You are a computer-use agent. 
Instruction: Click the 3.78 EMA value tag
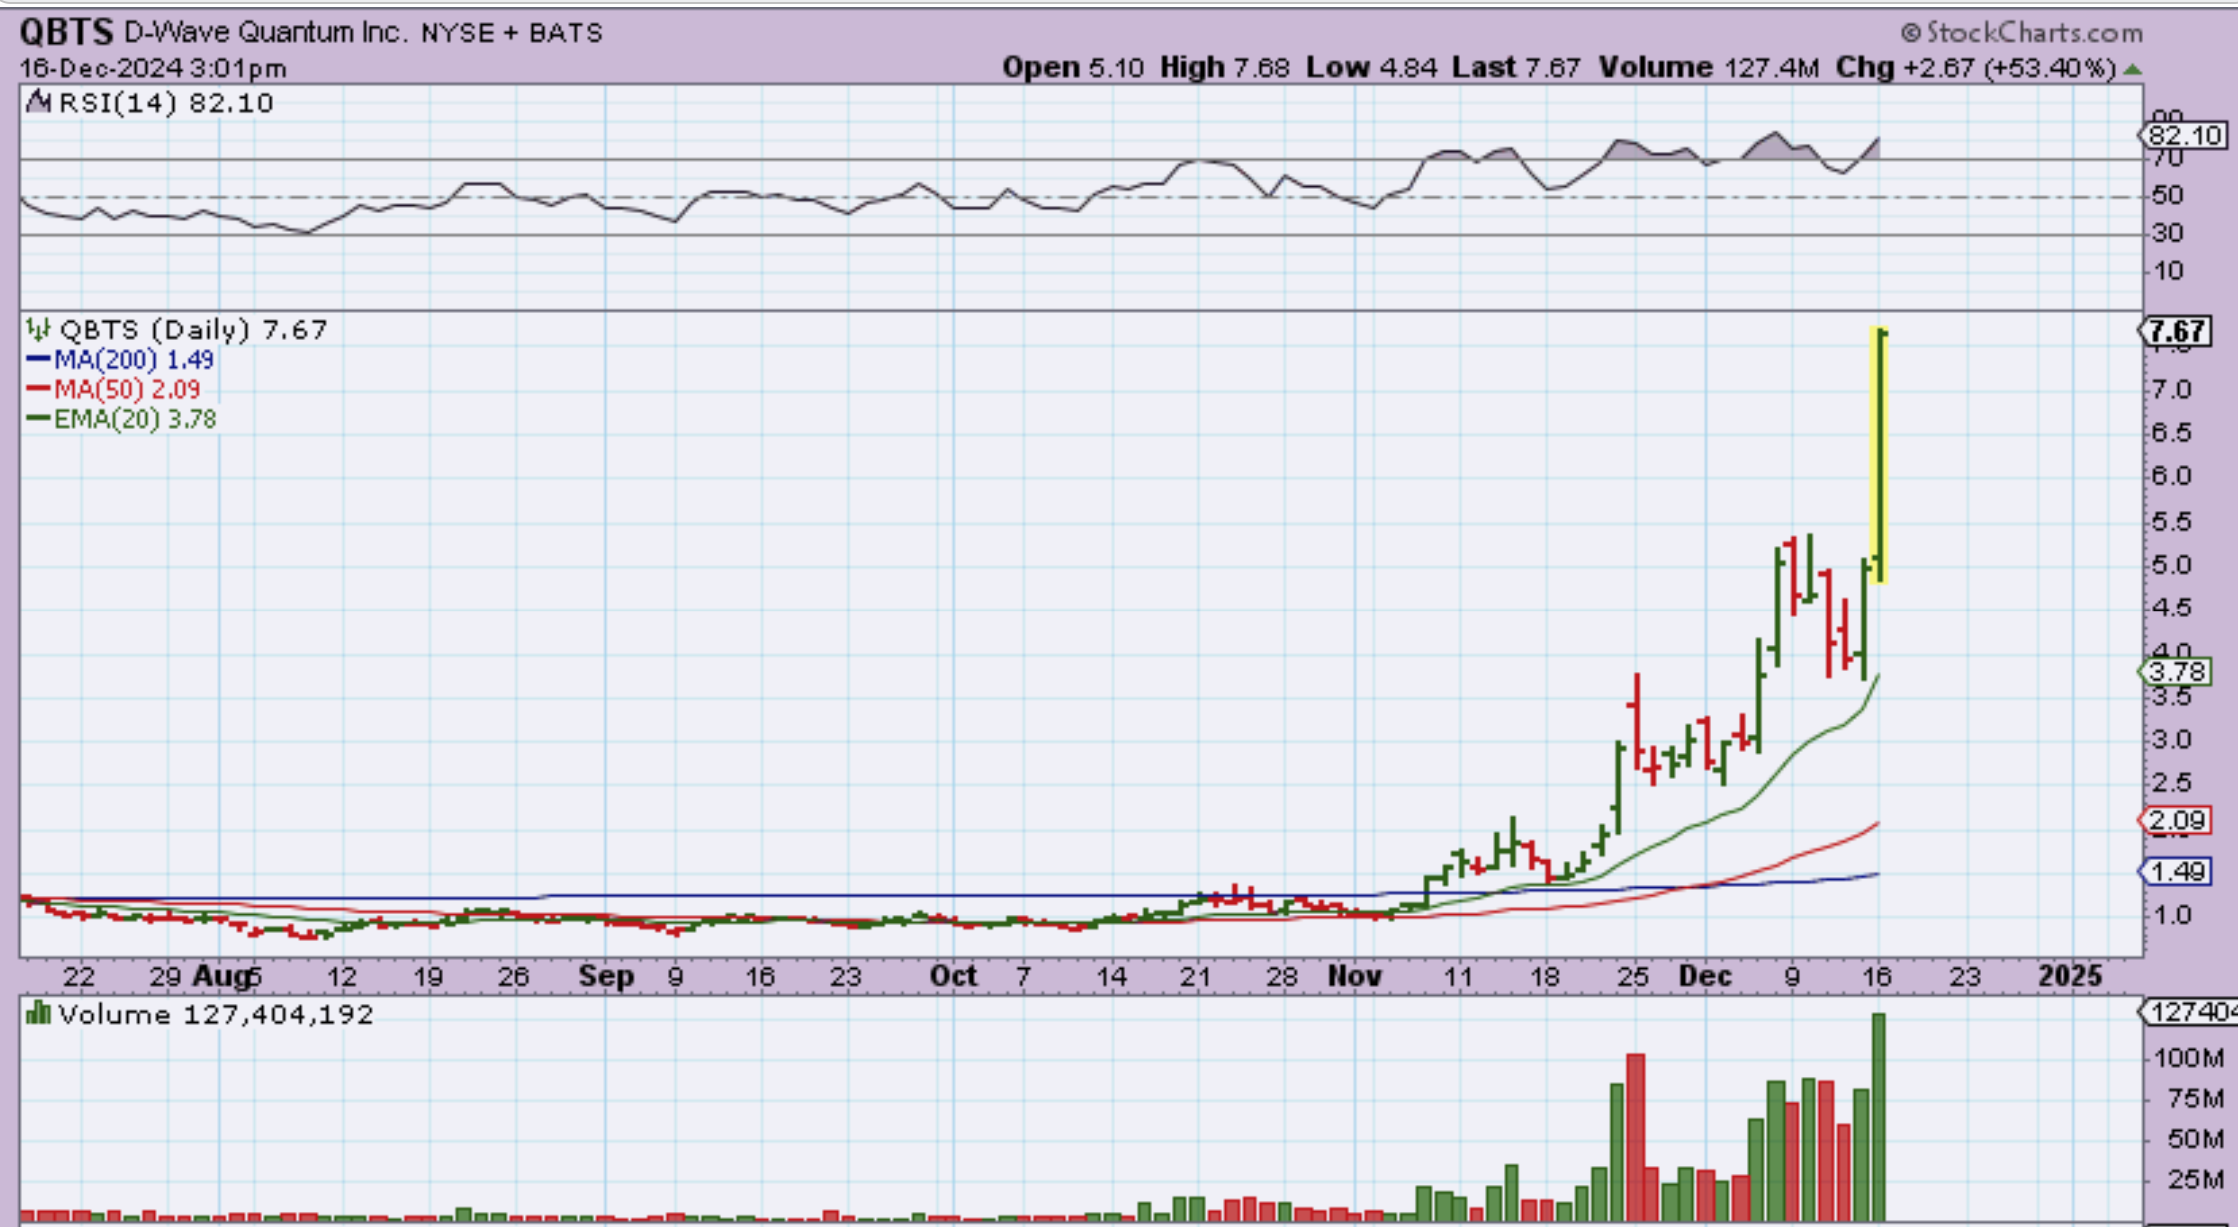pyautogui.click(x=2175, y=672)
